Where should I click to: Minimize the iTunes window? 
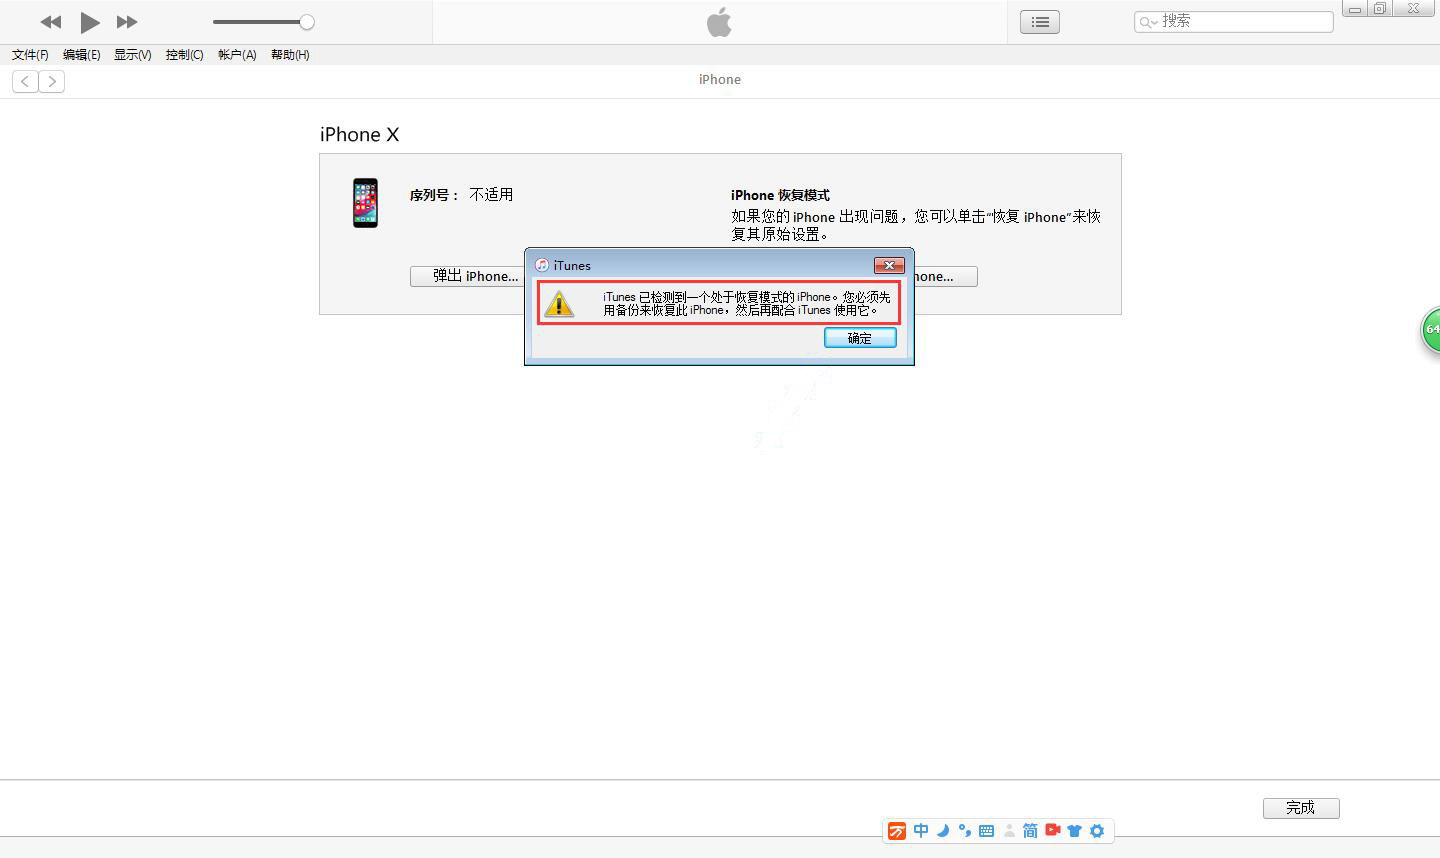1355,9
